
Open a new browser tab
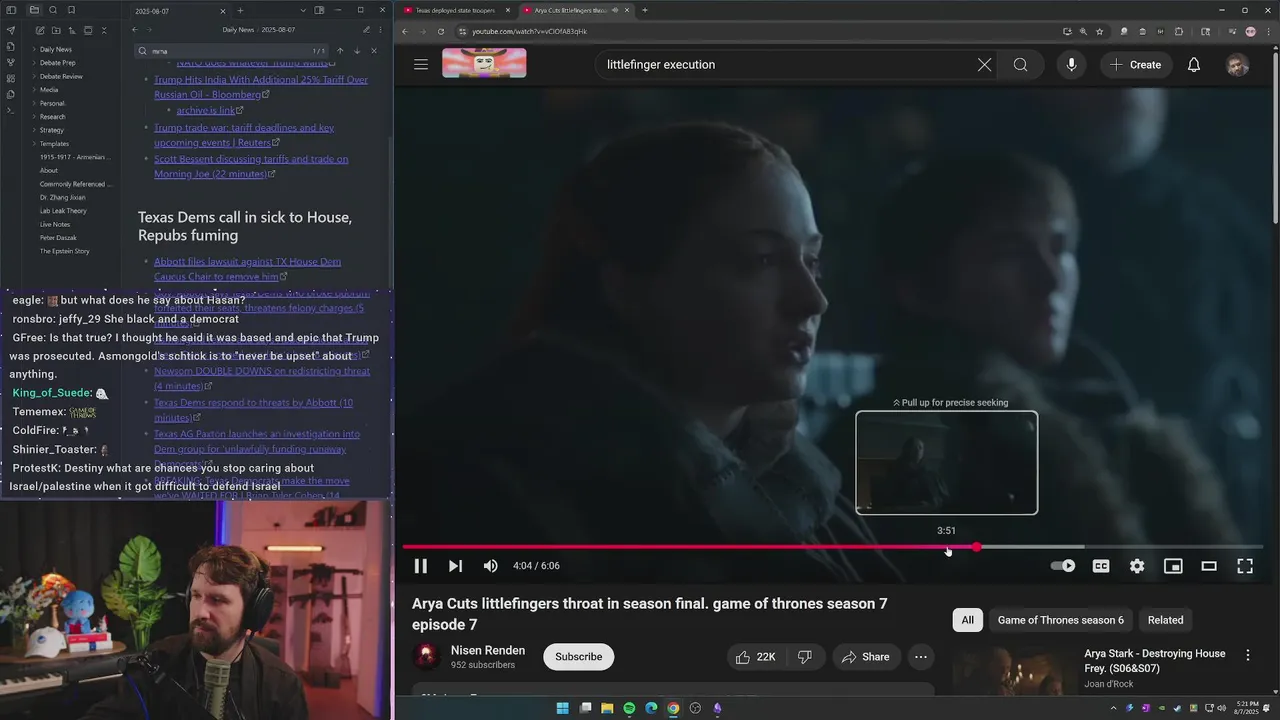(x=644, y=10)
